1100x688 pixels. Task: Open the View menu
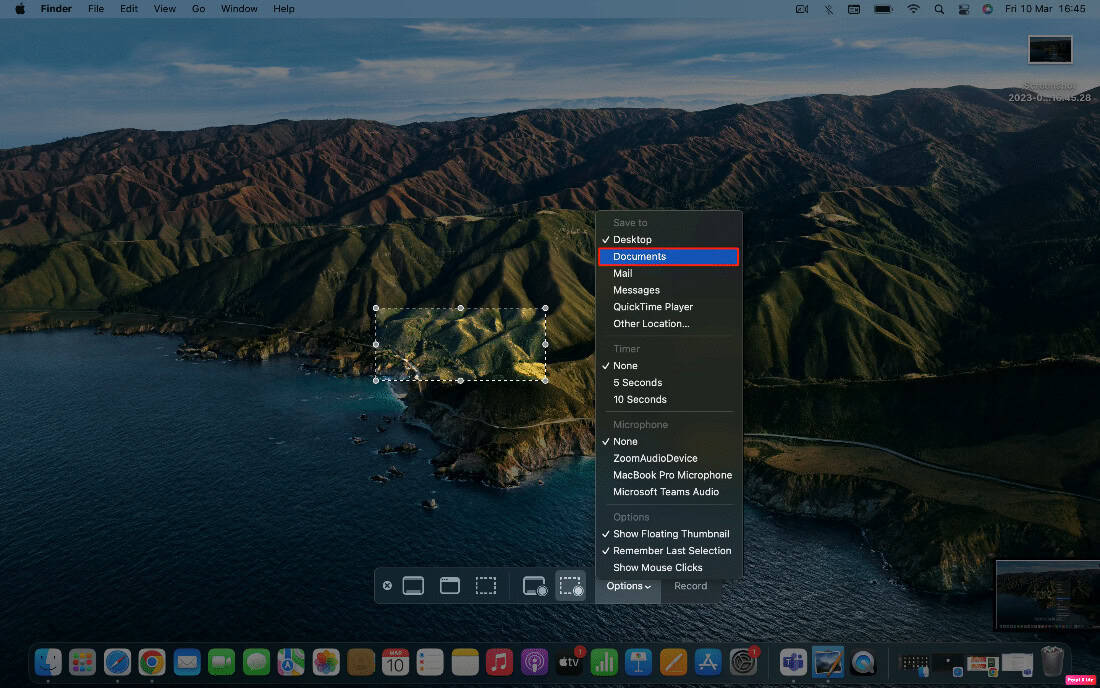coord(165,9)
